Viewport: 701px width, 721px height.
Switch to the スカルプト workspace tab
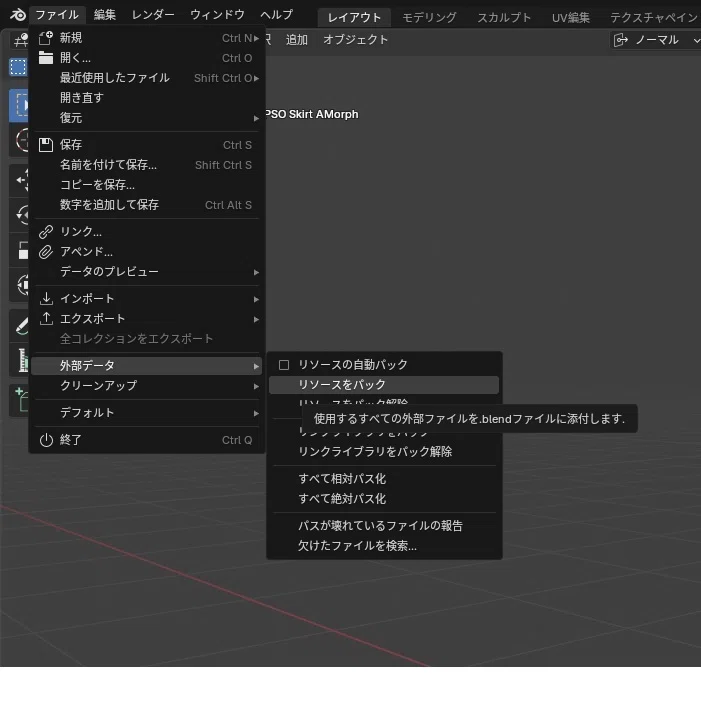[x=504, y=18]
